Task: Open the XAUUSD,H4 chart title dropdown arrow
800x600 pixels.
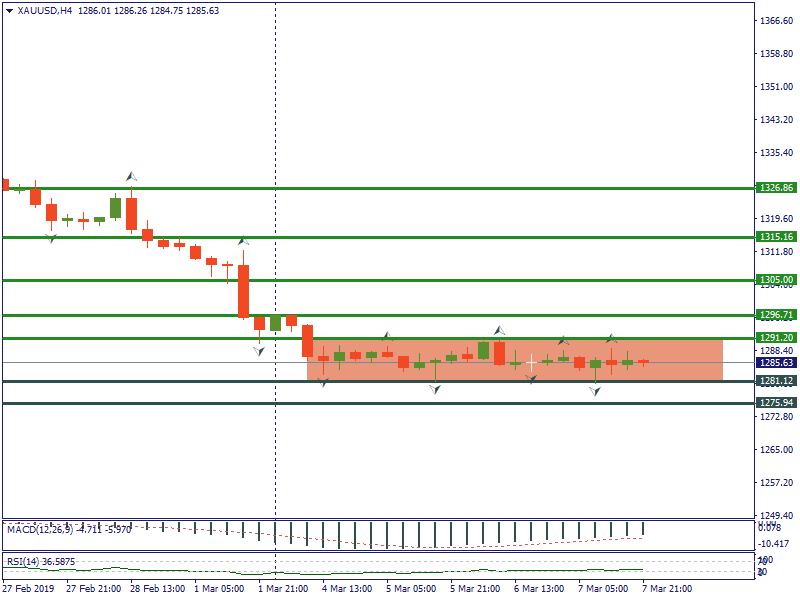Action: (x=9, y=11)
